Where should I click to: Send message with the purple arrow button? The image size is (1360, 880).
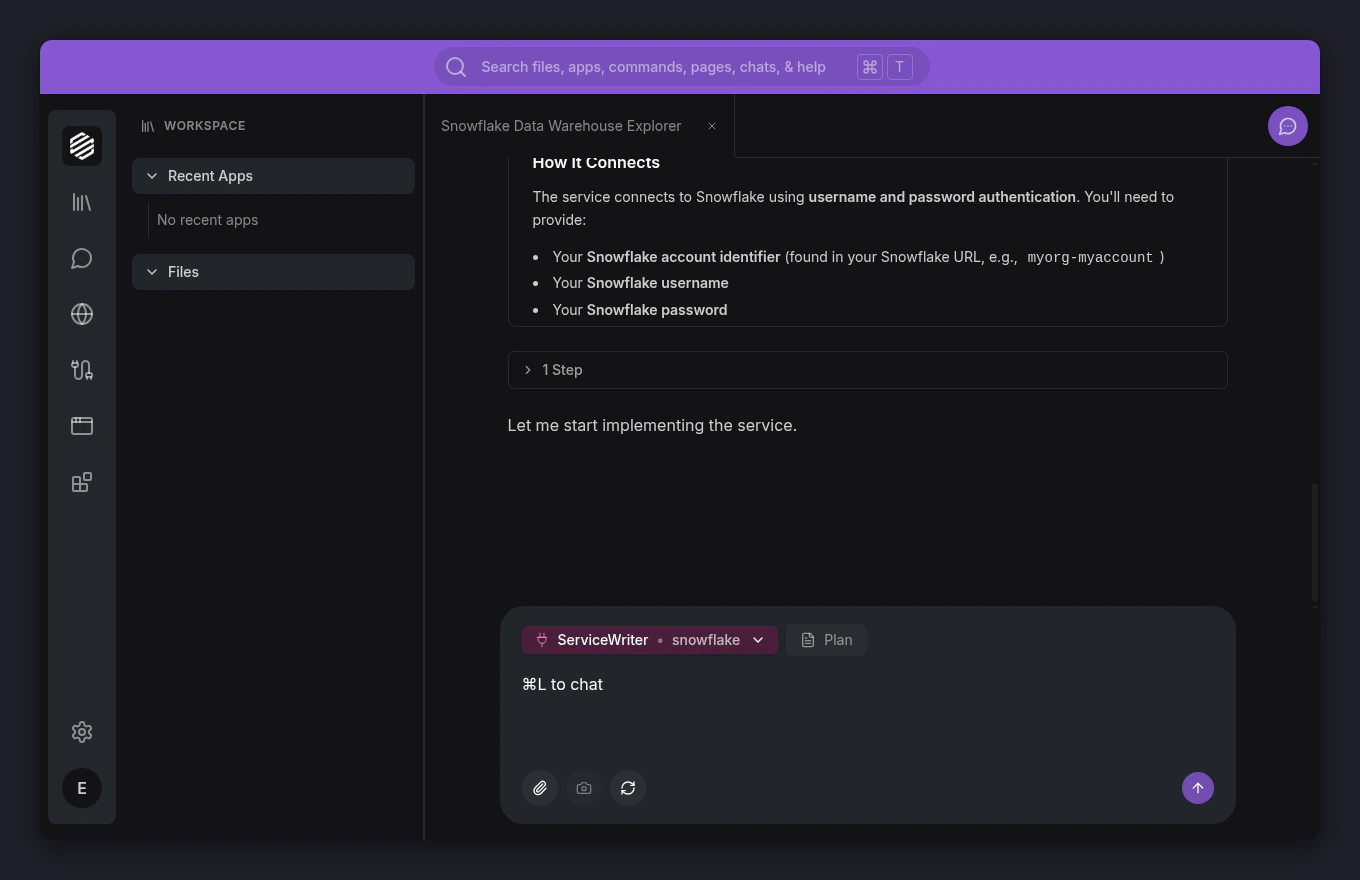click(x=1198, y=788)
